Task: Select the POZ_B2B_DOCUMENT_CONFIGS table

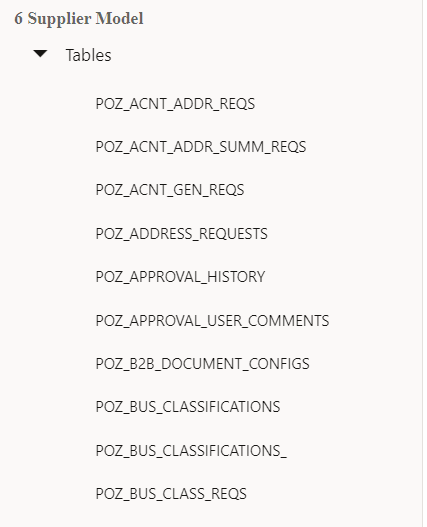Action: point(202,364)
